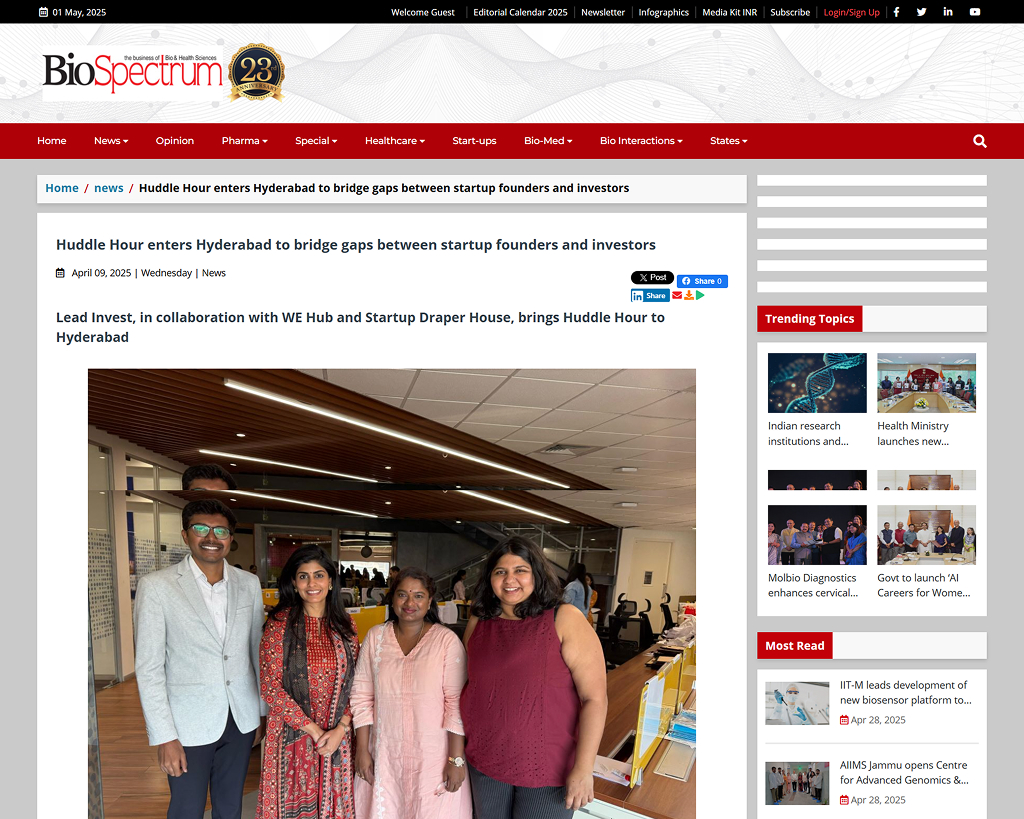Open the Newsletter link
This screenshot has width=1024, height=819.
[603, 12]
